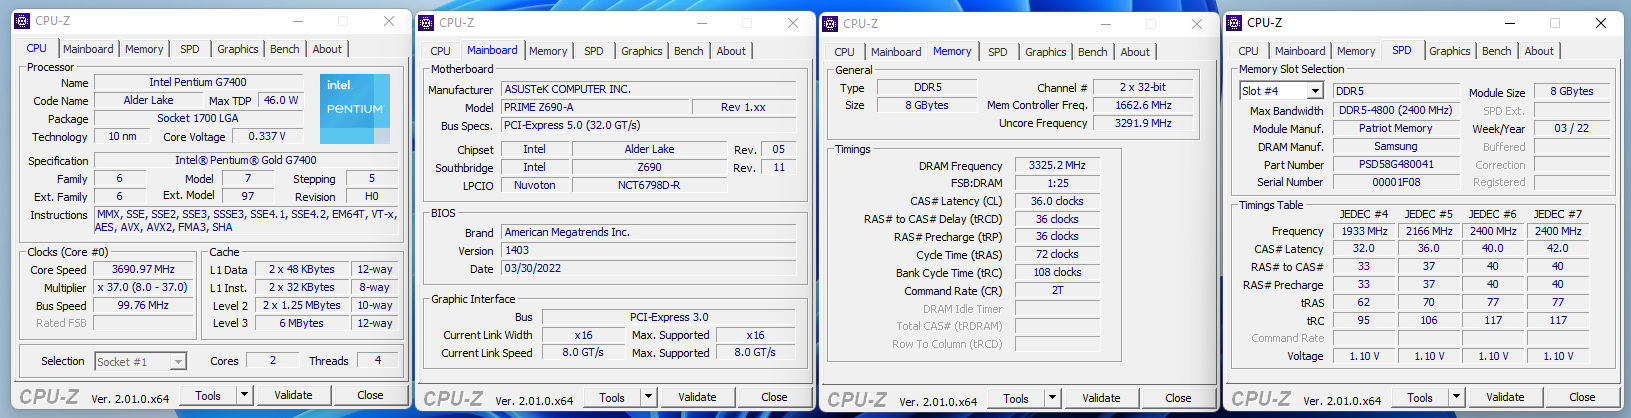Click the BIOS date 03/30/2022 field
This screenshot has height=418, width=1631.
(x=648, y=268)
